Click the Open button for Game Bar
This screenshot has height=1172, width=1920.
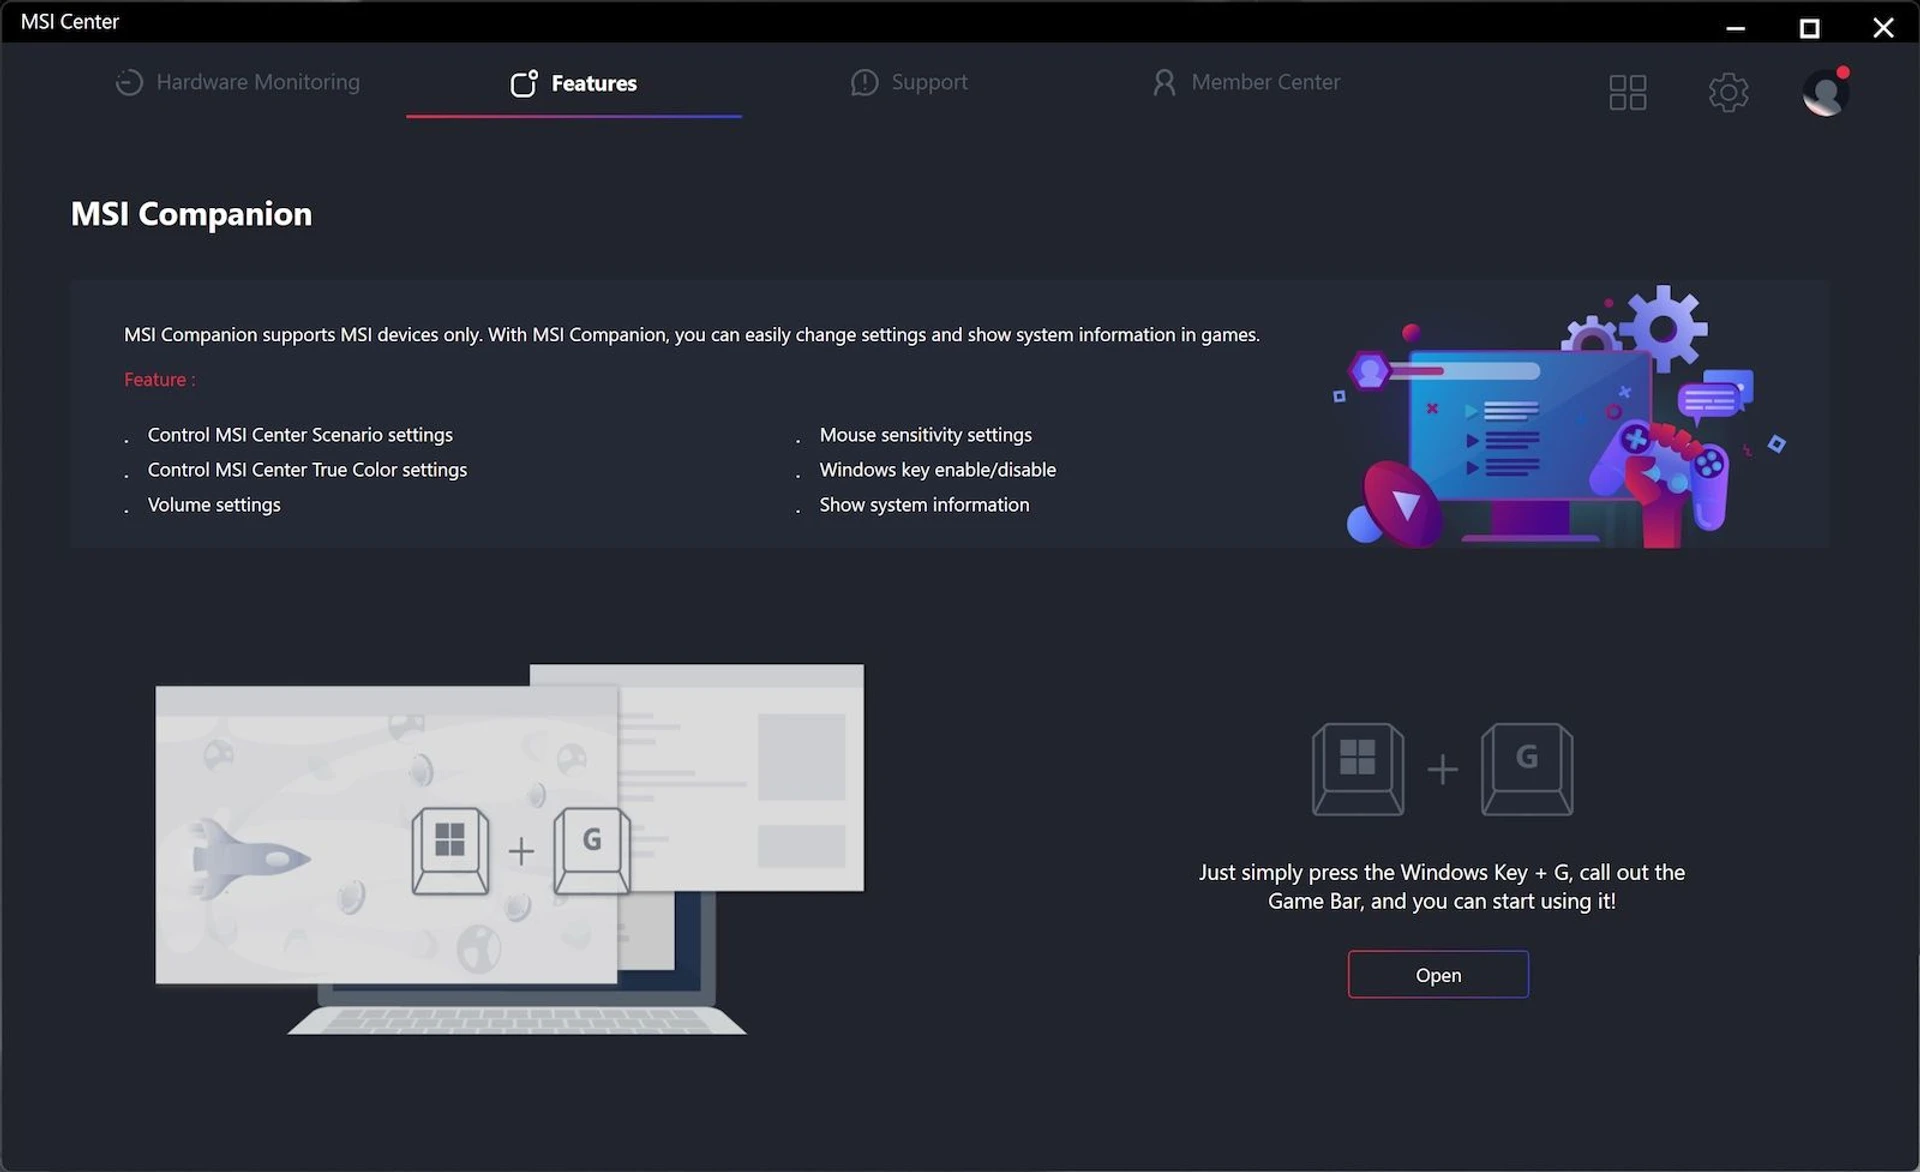[1438, 974]
